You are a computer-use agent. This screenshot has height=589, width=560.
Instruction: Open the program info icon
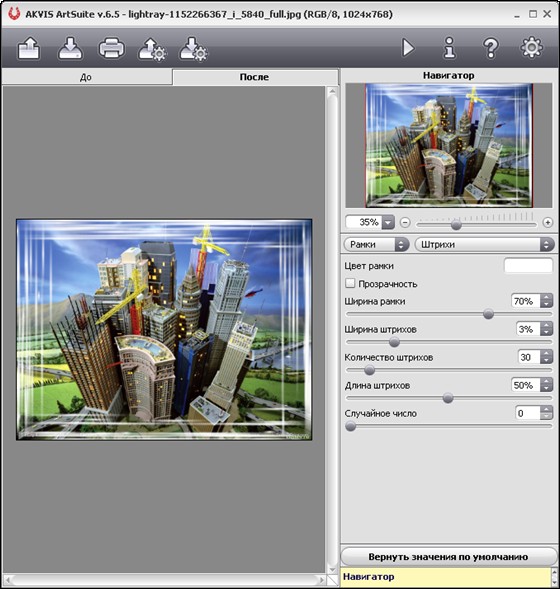[450, 48]
